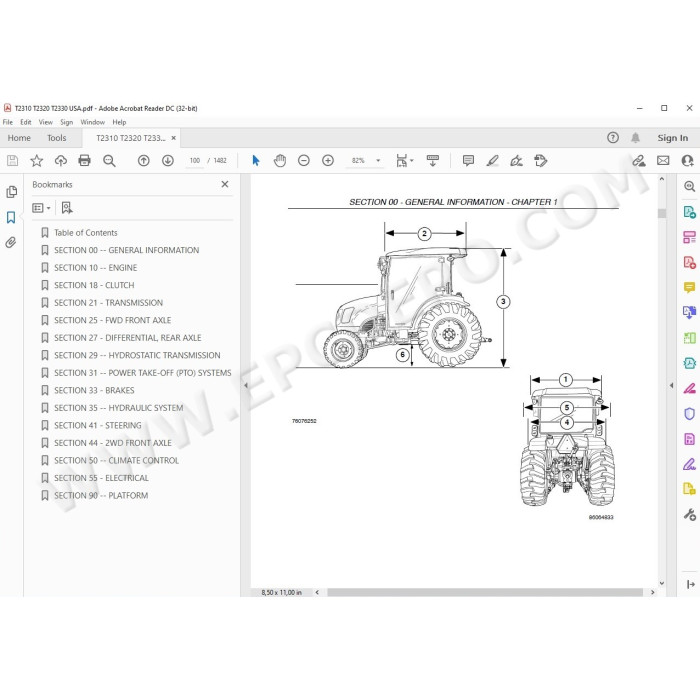Open SECTION 18 - CLUTCH bookmark
Viewport: 700px width, 700px height.
(94, 285)
